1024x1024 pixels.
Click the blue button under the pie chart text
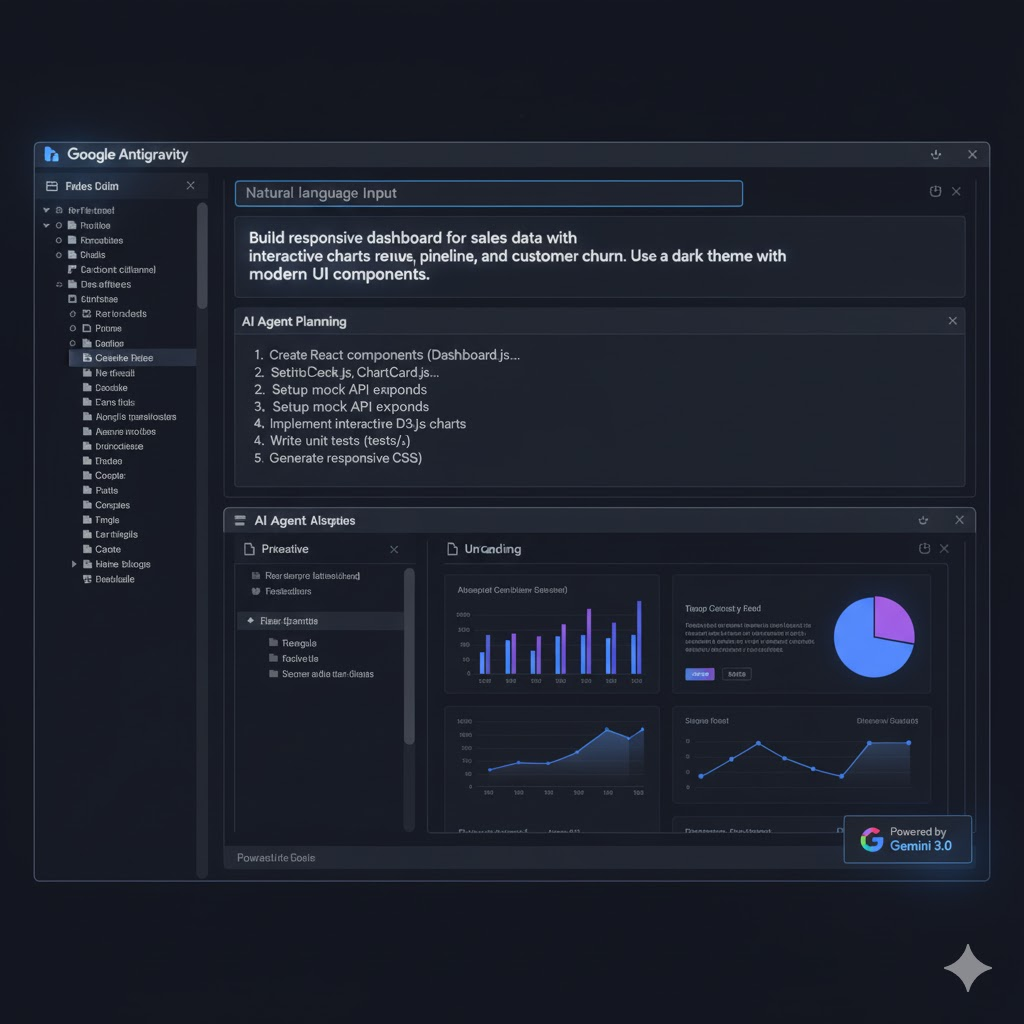[x=699, y=674]
